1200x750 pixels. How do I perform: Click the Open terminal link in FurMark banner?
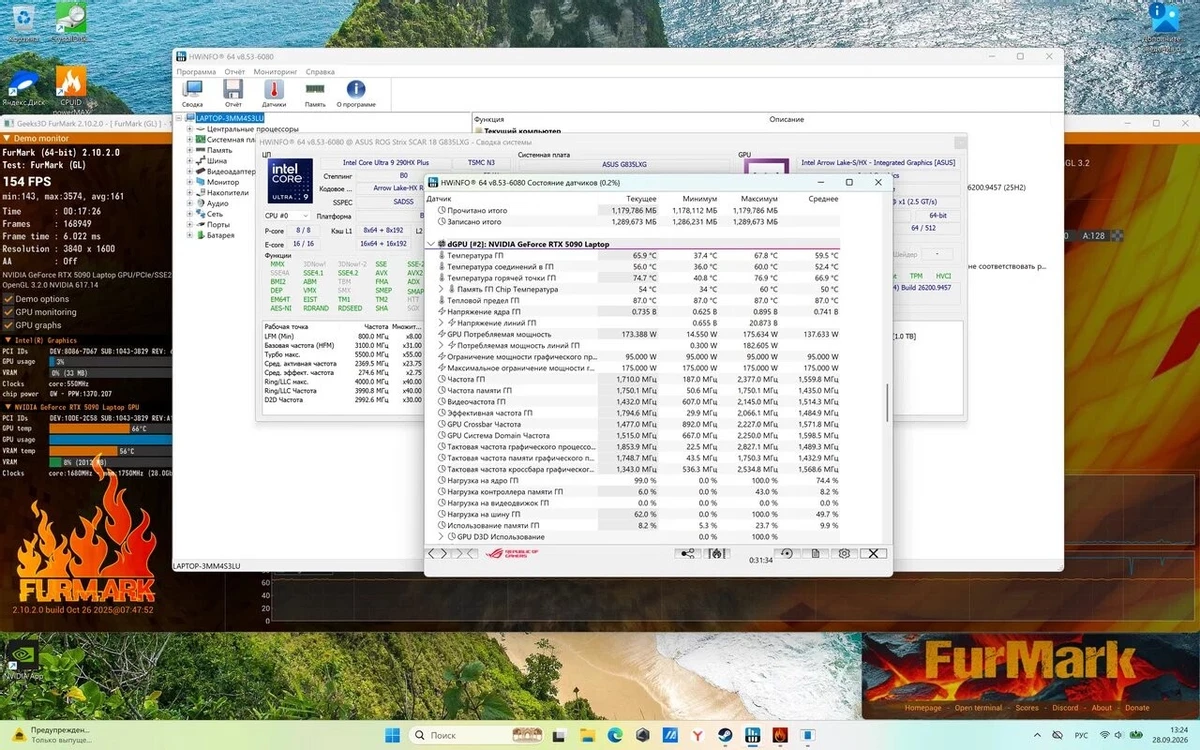pos(978,708)
